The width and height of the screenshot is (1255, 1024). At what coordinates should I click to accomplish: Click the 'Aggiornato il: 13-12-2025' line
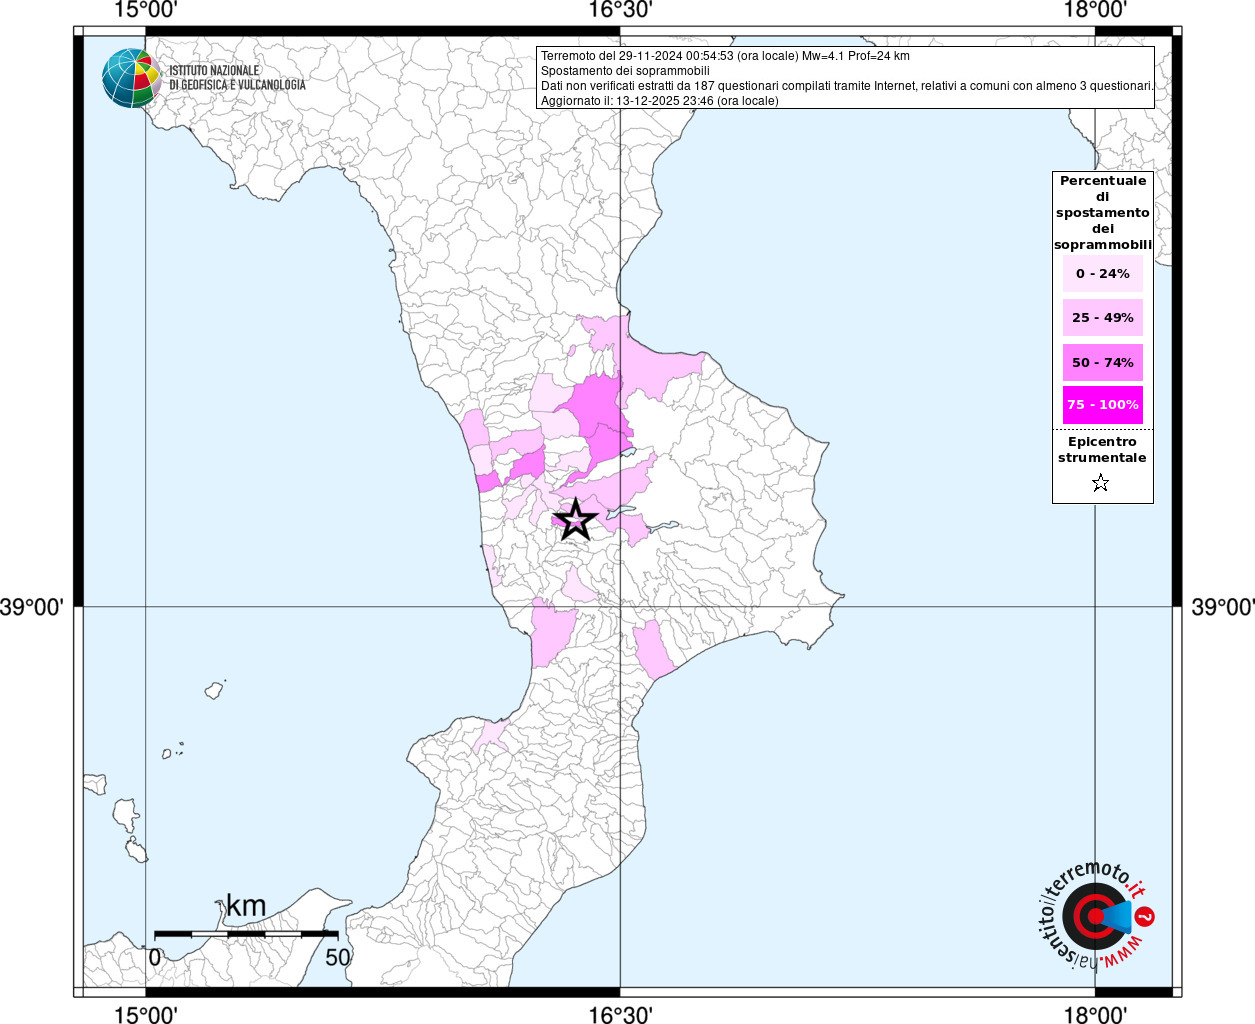(659, 101)
